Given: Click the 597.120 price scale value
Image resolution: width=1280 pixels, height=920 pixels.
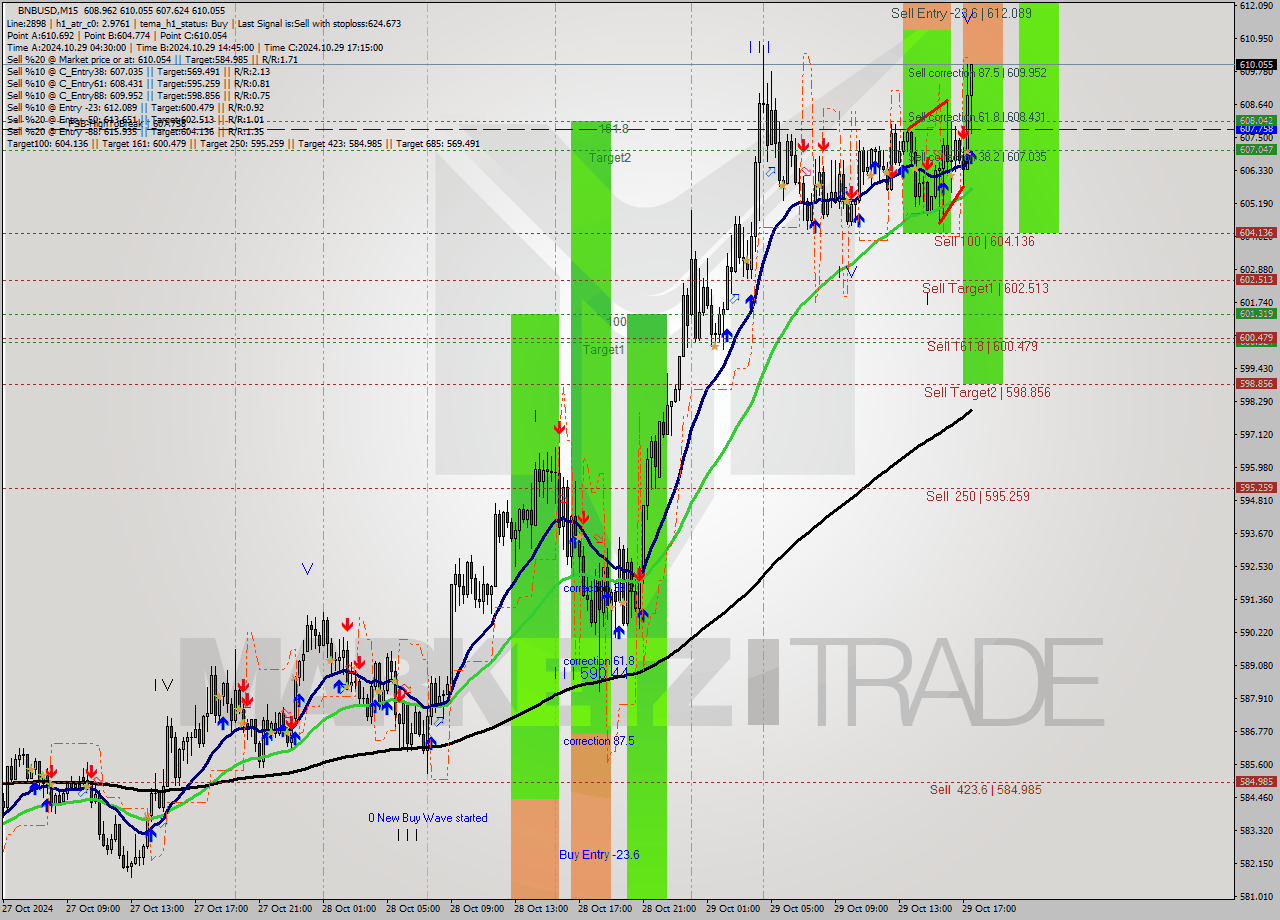Looking at the screenshot, I should tap(1256, 434).
